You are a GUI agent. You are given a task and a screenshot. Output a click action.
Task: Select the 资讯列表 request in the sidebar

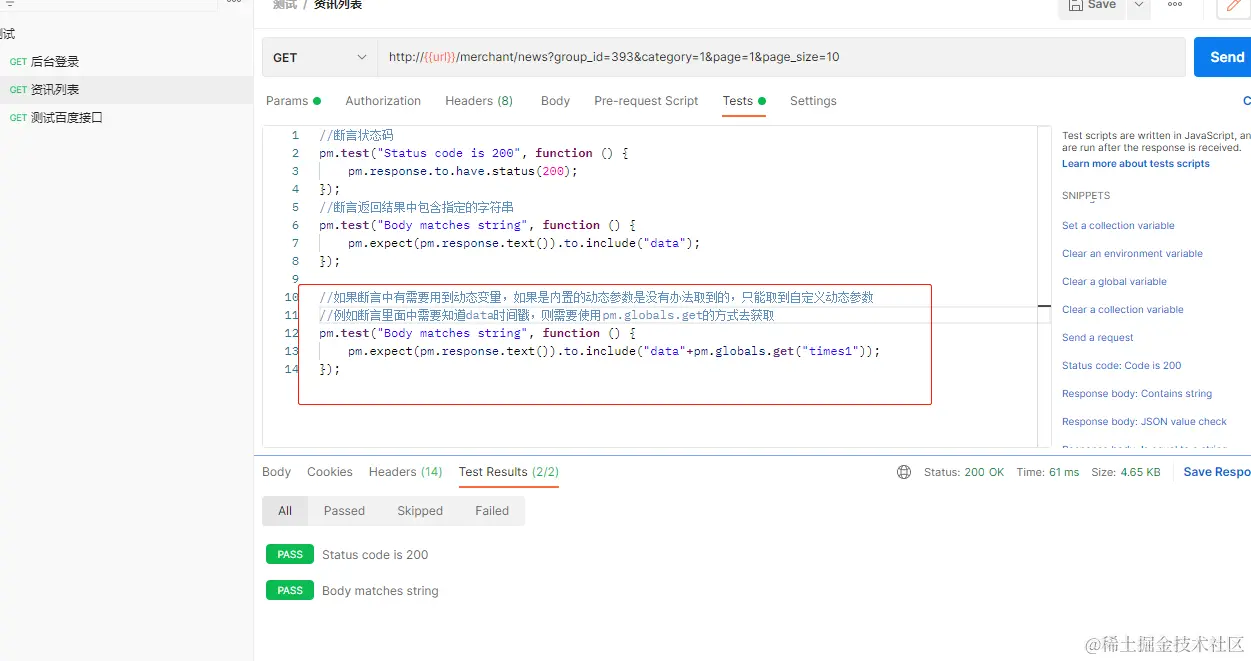[x=126, y=90]
